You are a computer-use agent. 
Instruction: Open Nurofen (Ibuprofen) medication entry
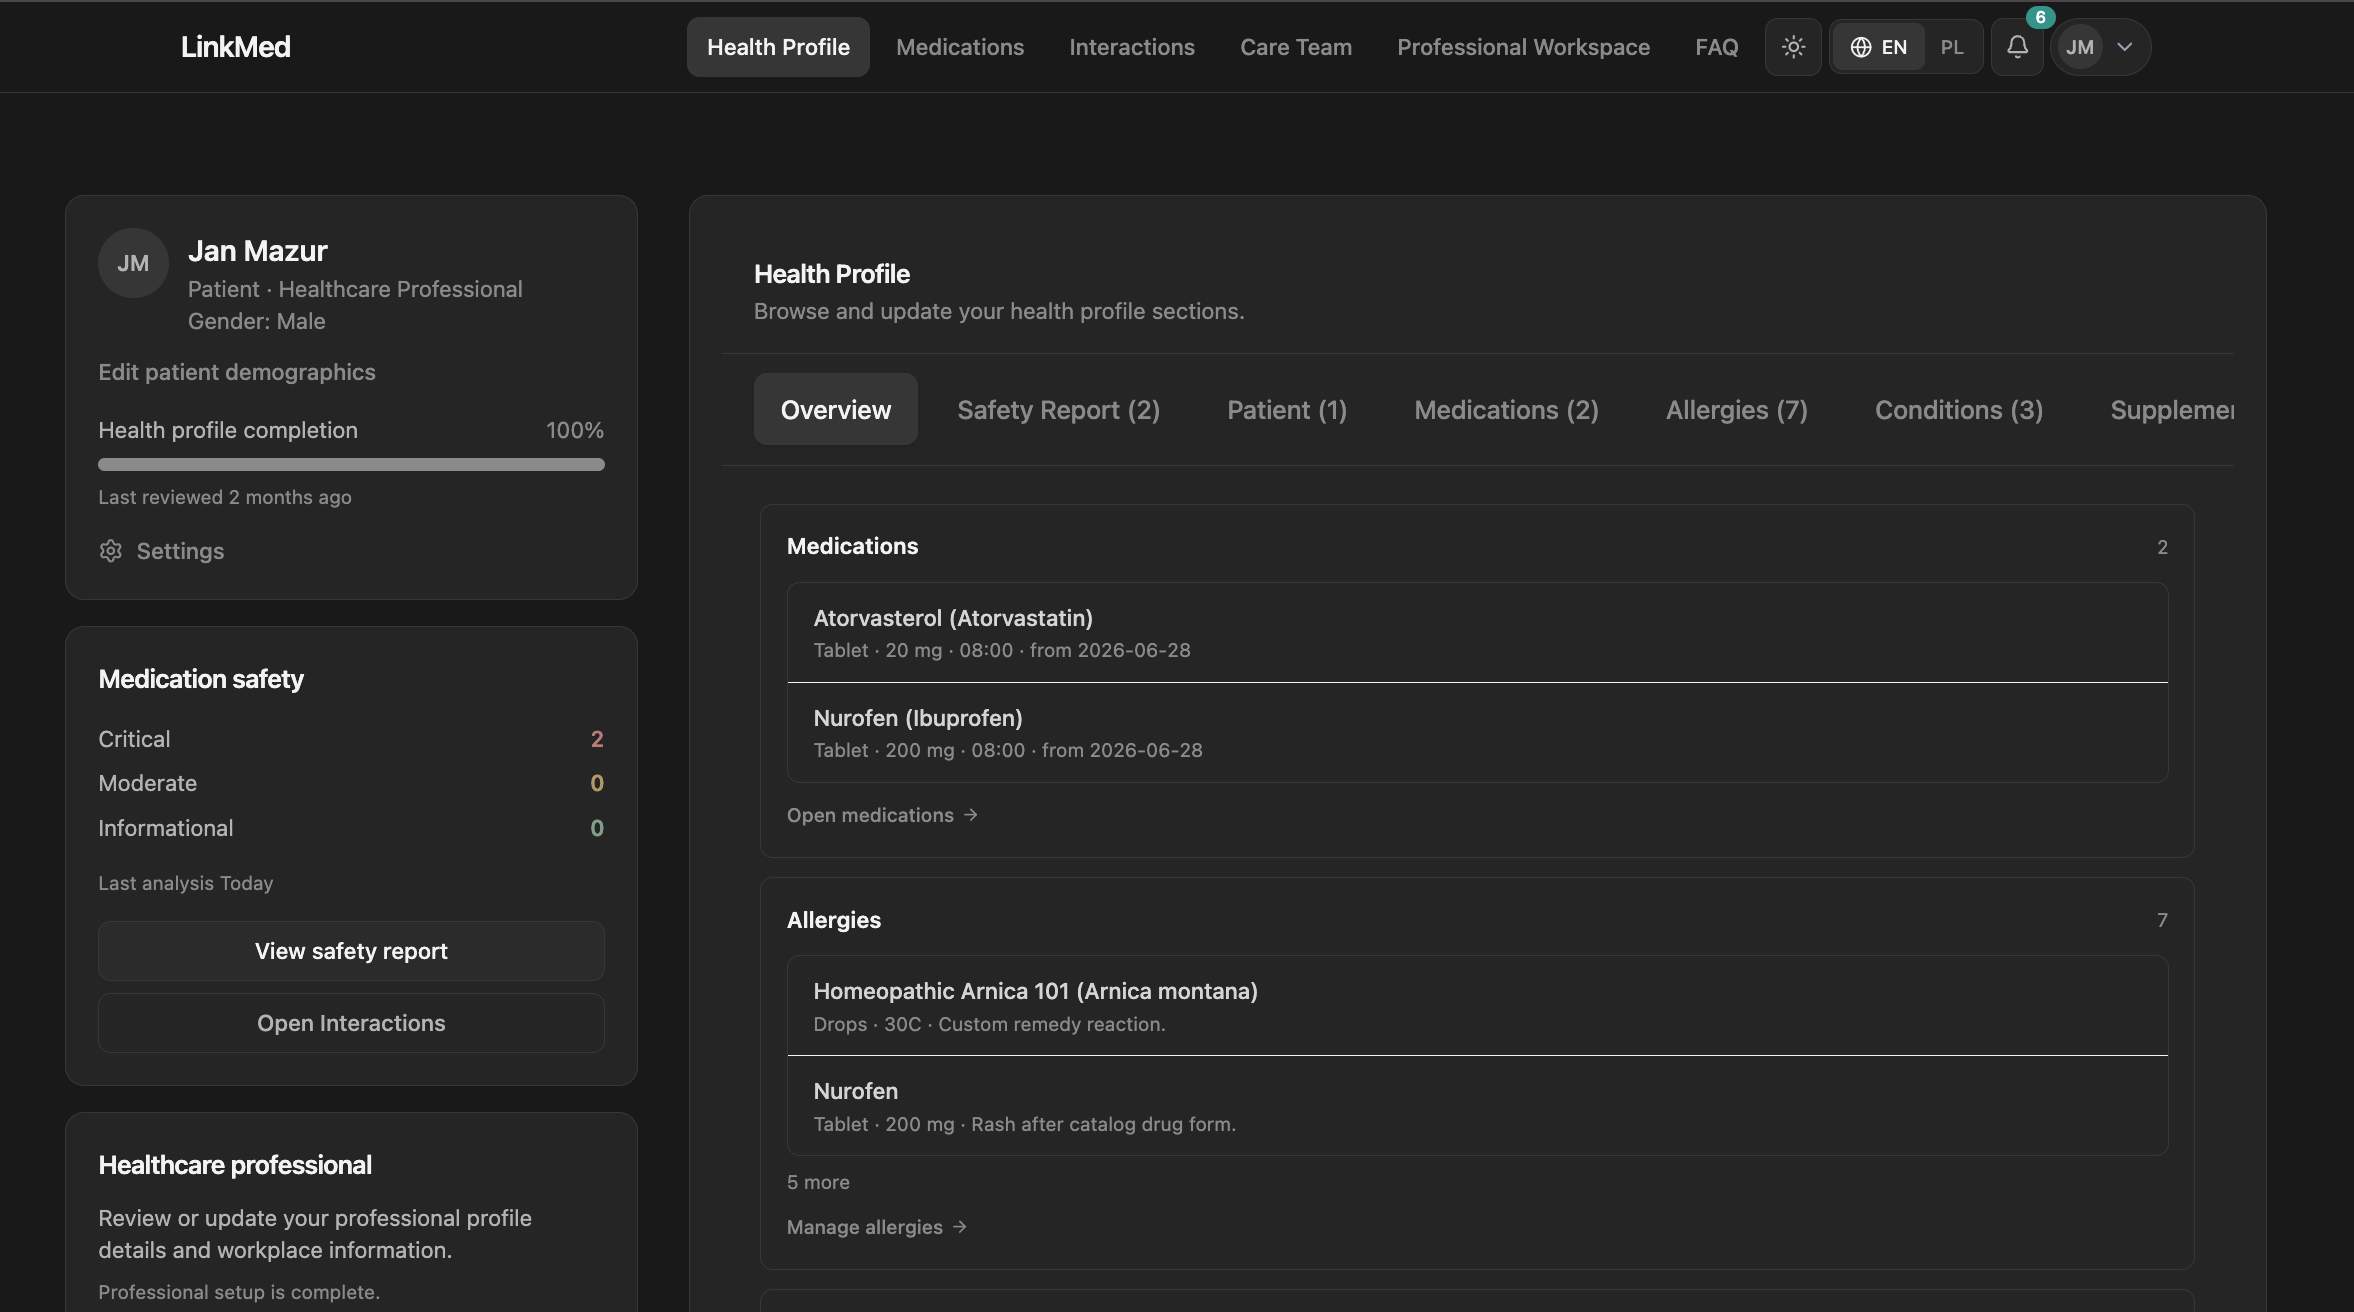1477,733
